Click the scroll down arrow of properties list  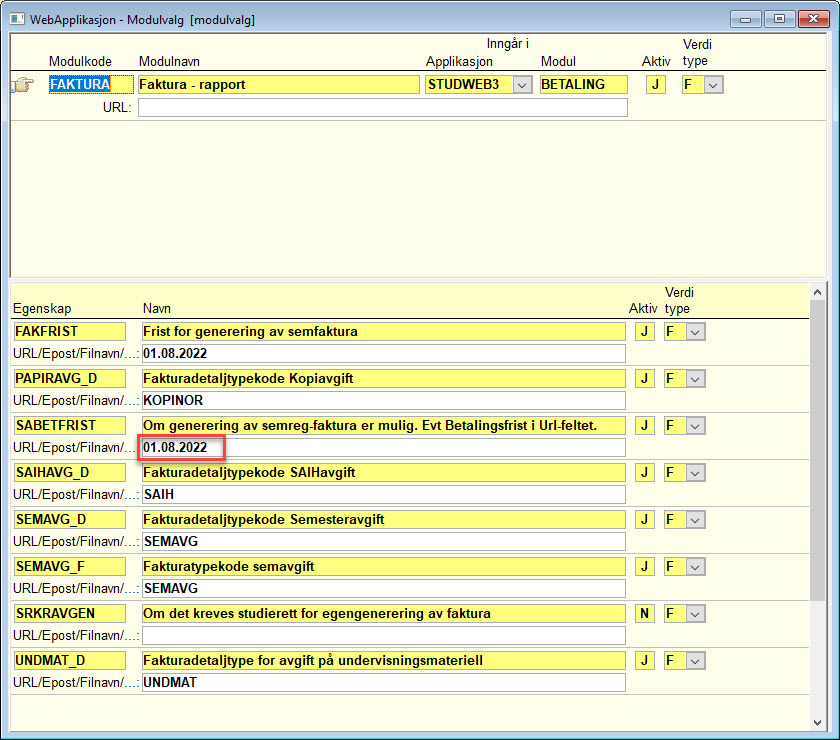tap(817, 723)
